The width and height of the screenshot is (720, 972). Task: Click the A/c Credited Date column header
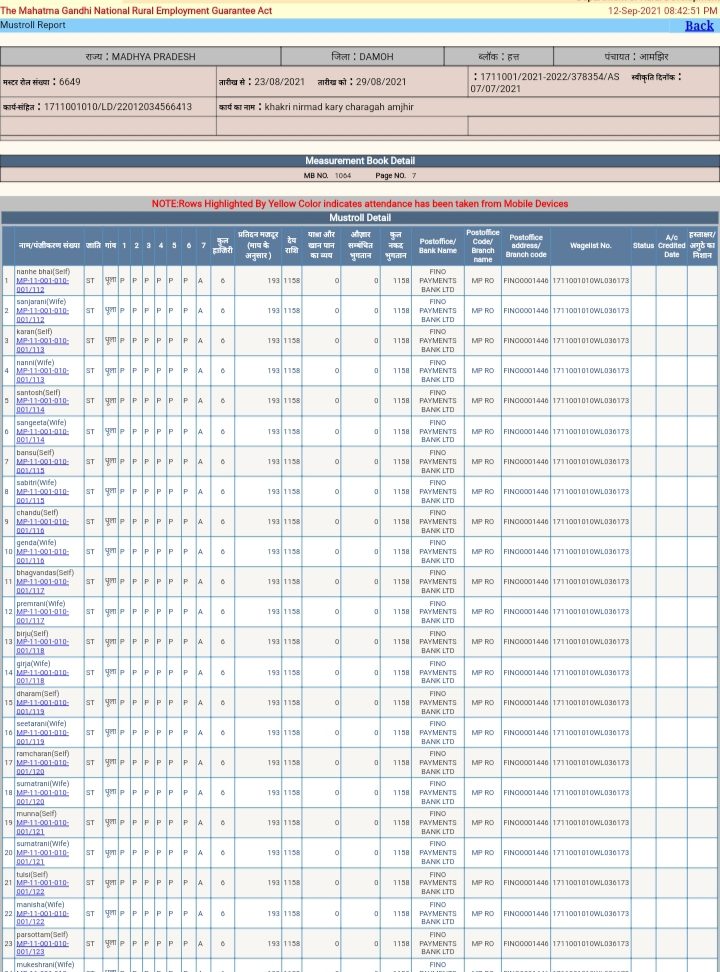coord(672,245)
